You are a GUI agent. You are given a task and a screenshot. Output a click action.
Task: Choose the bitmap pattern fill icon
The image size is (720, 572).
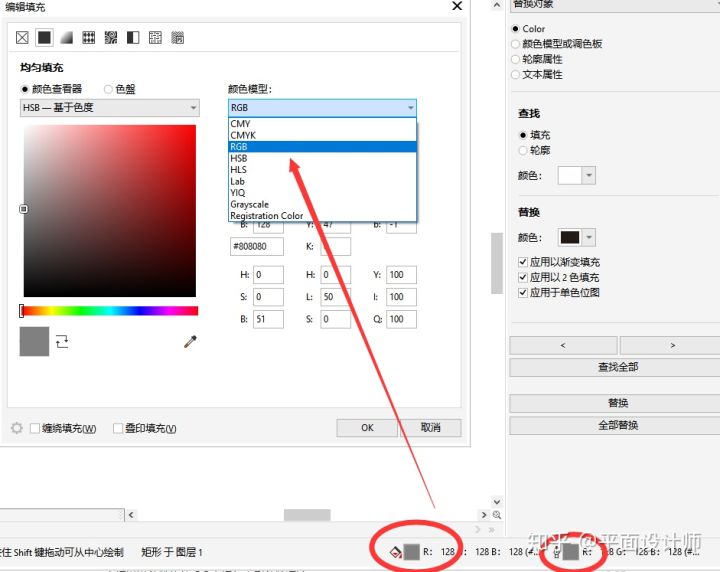(111, 37)
